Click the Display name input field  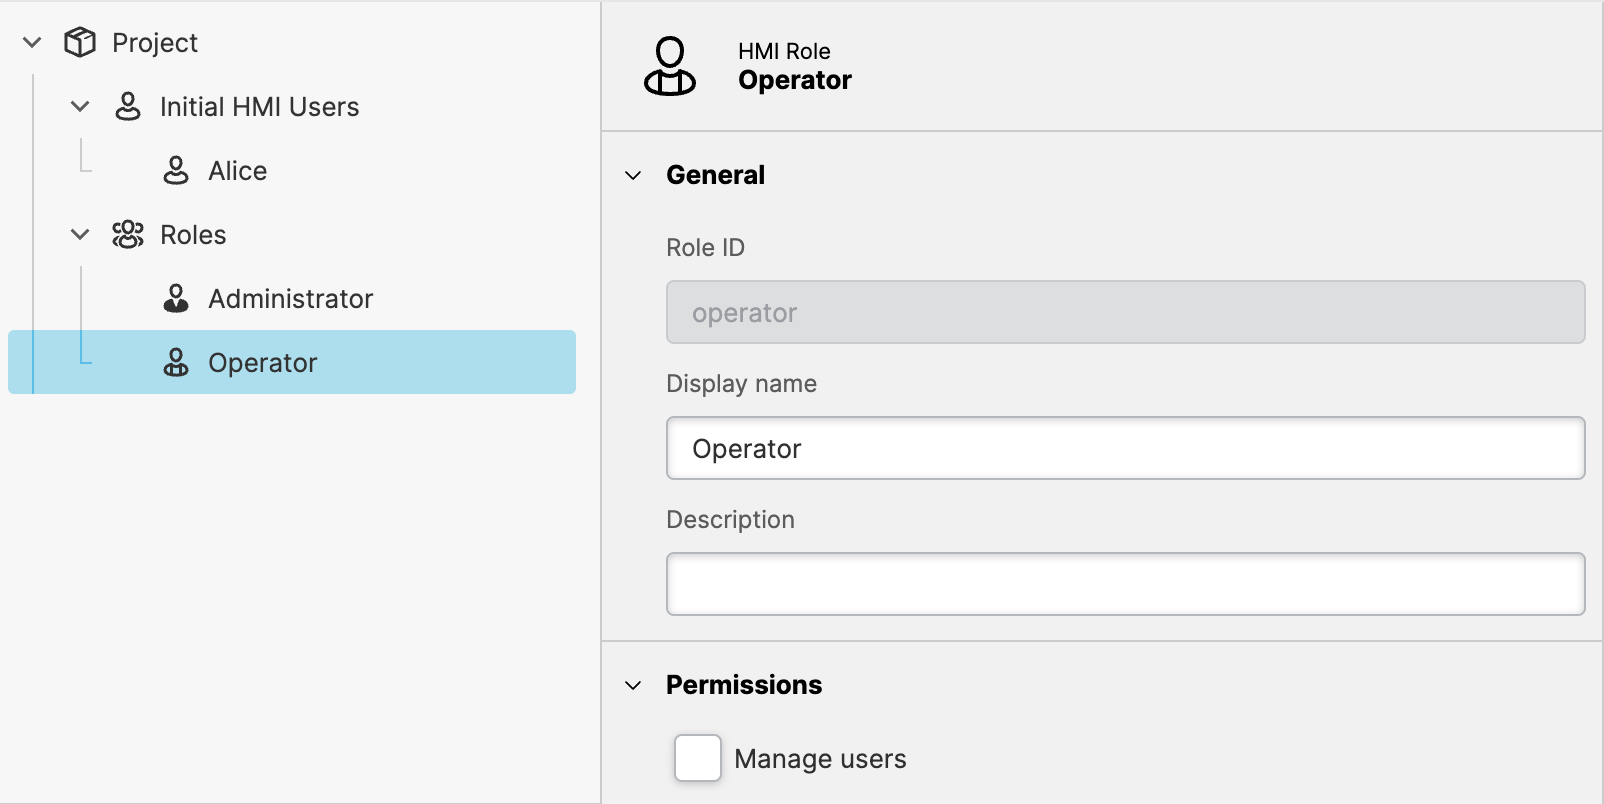[x=1125, y=448]
